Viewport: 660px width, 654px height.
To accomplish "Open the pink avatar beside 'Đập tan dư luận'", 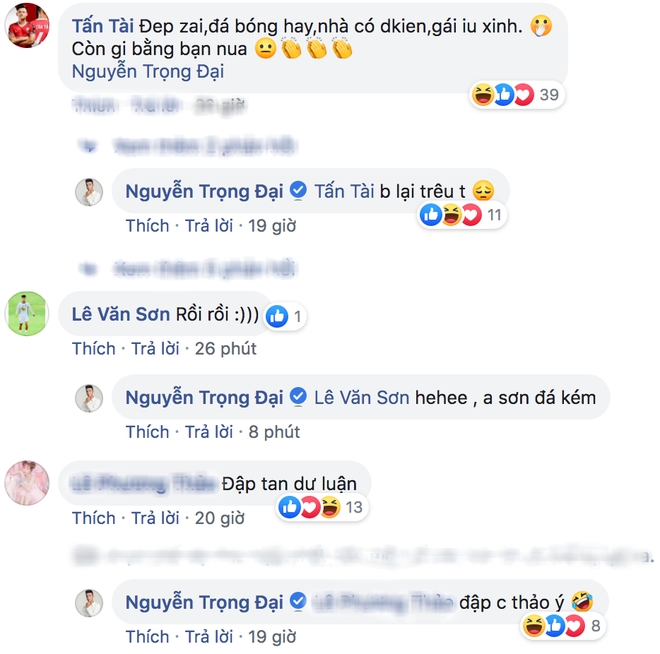I will [x=27, y=483].
